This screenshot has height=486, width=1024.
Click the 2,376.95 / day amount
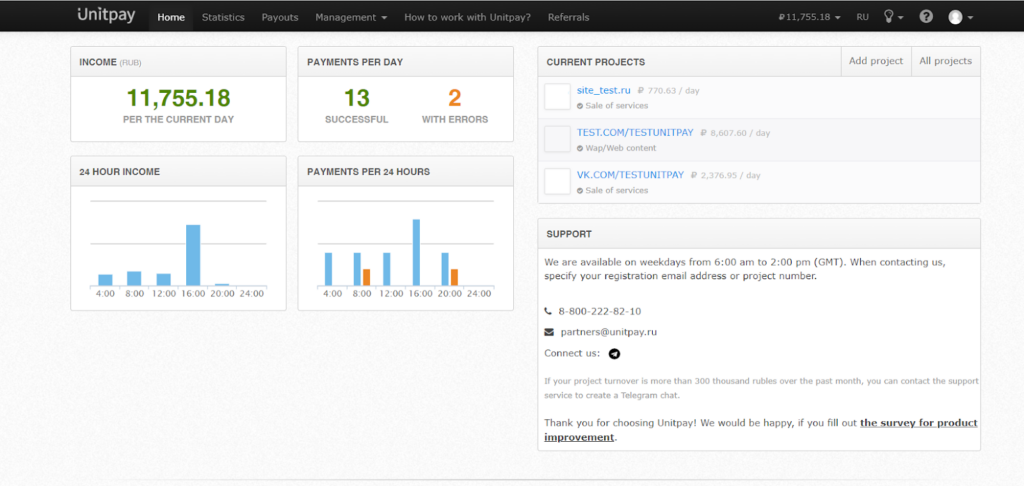click(726, 176)
